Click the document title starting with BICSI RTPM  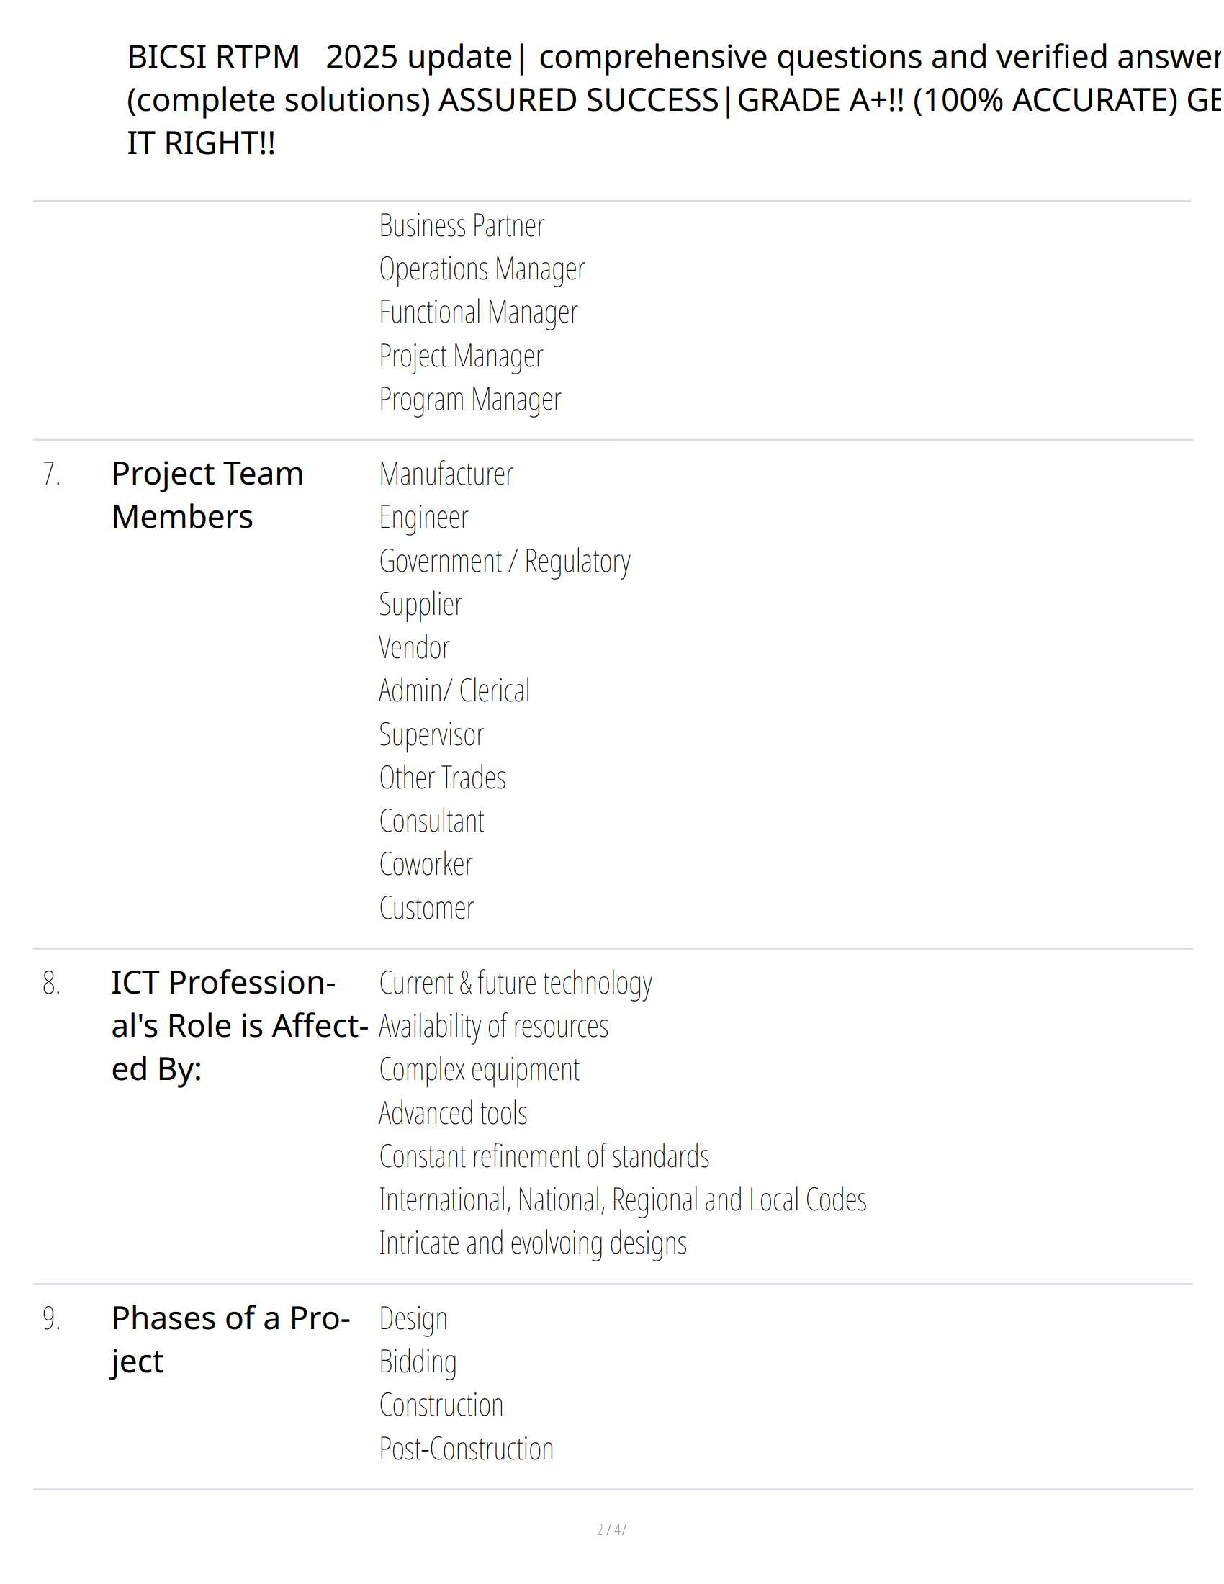[672, 100]
